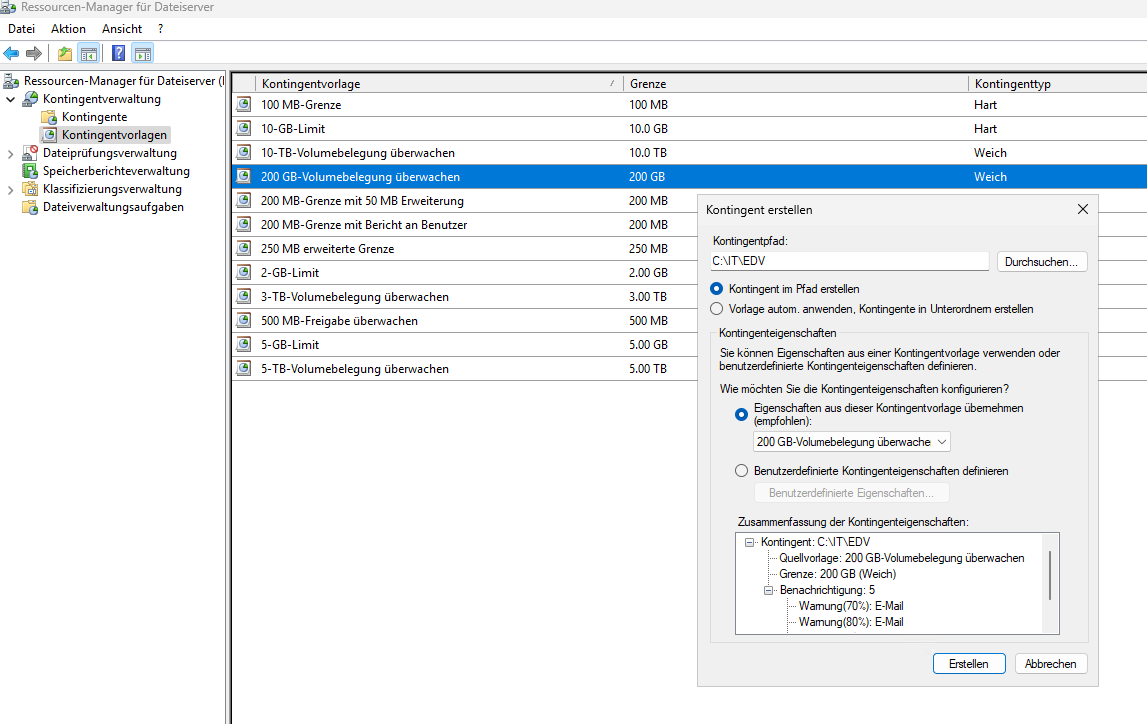The height and width of the screenshot is (724, 1147).
Task: Click the blue back arrow in toolbar
Action: [x=11, y=53]
